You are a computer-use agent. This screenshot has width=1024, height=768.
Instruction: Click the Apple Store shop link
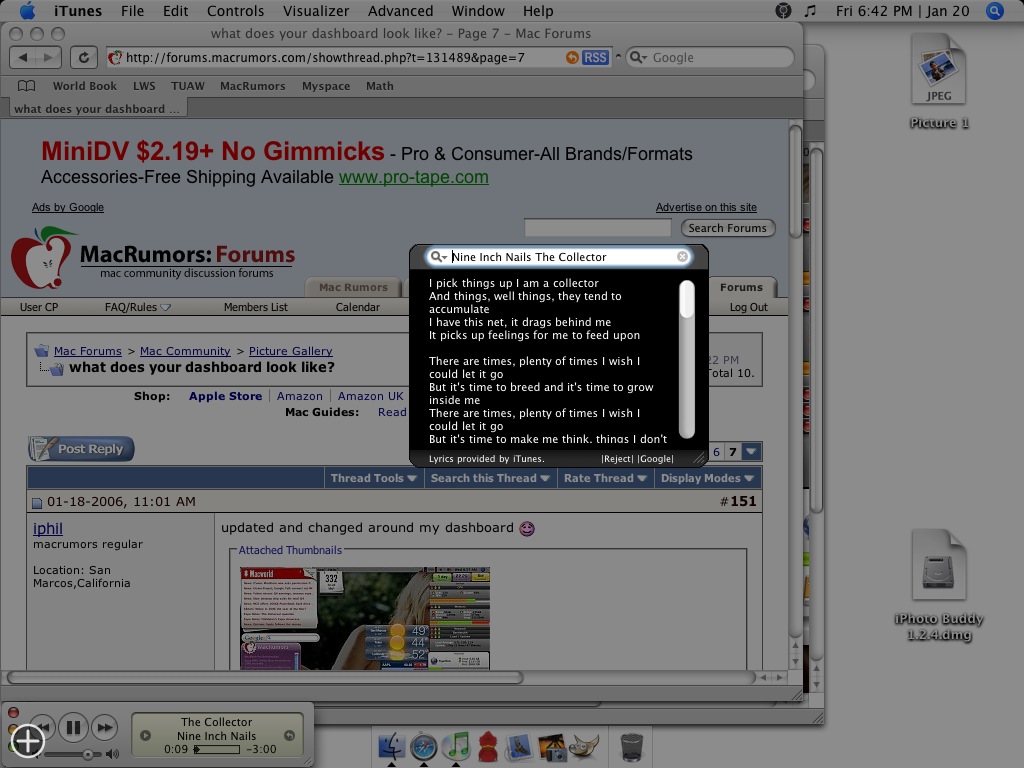tap(225, 396)
